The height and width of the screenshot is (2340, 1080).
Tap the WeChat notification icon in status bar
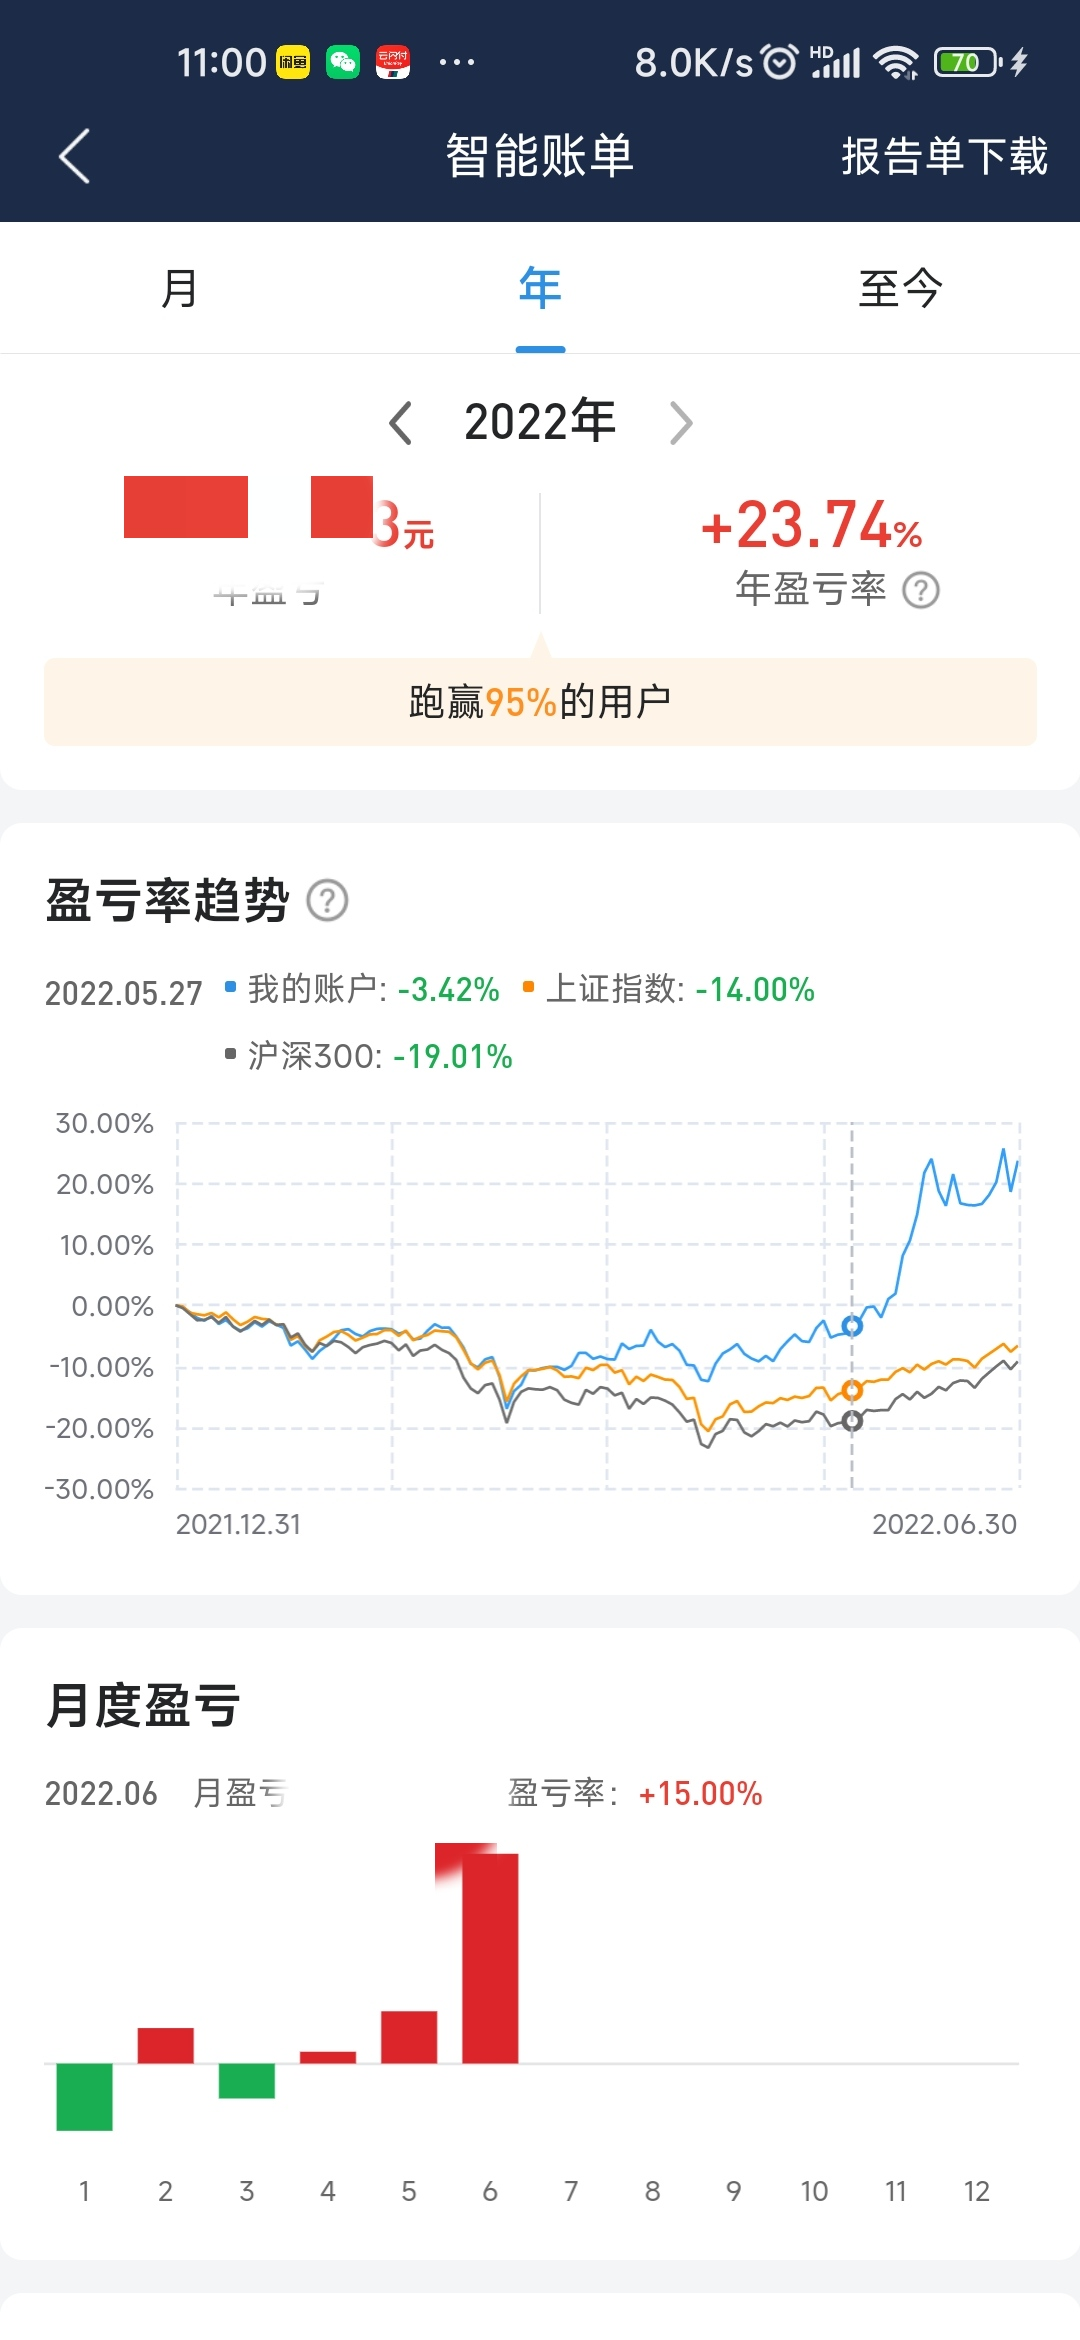(343, 62)
